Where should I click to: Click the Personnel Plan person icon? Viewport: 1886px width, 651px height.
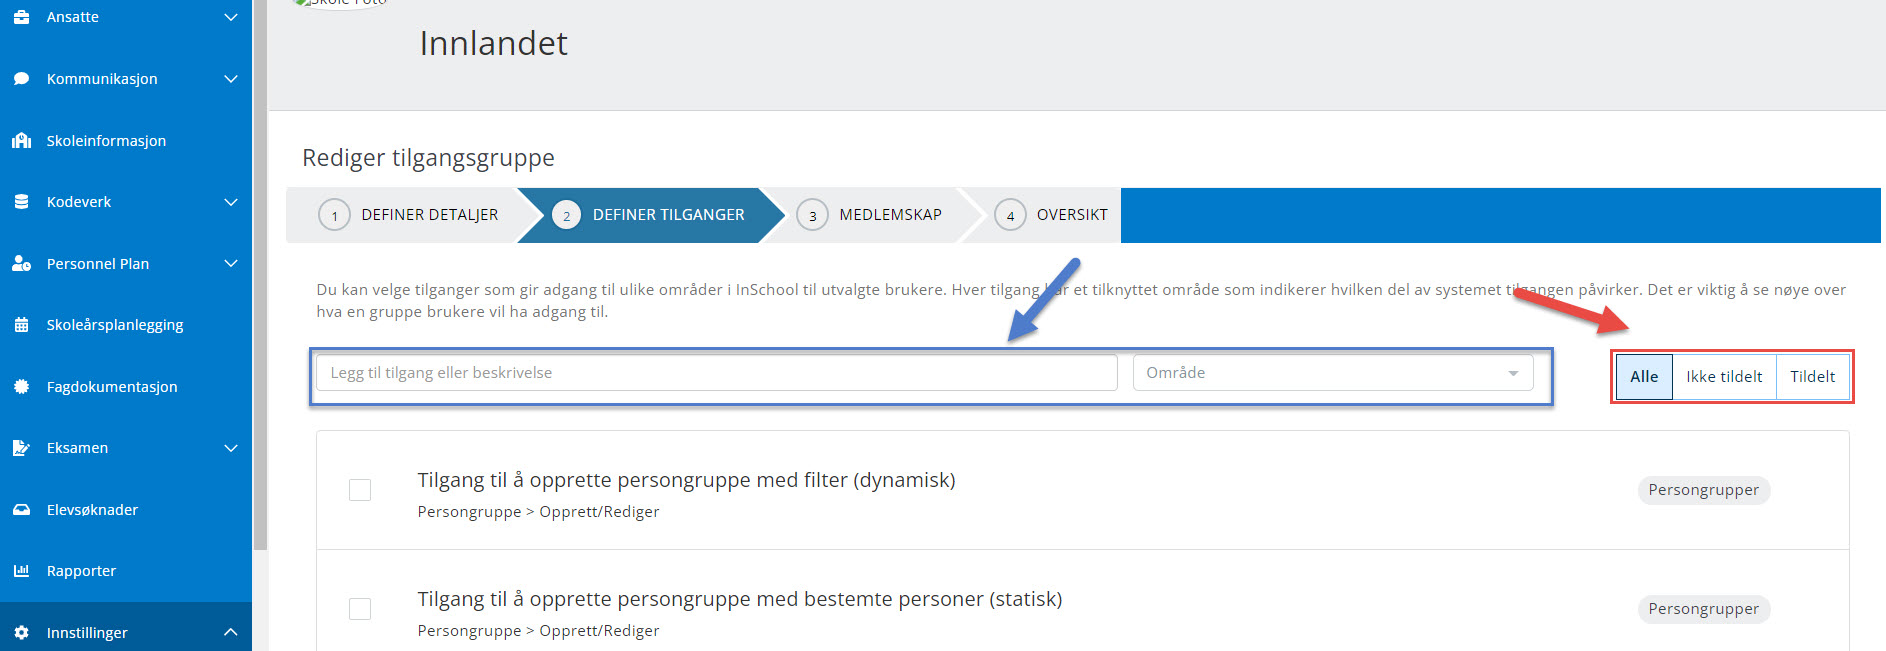pos(21,264)
